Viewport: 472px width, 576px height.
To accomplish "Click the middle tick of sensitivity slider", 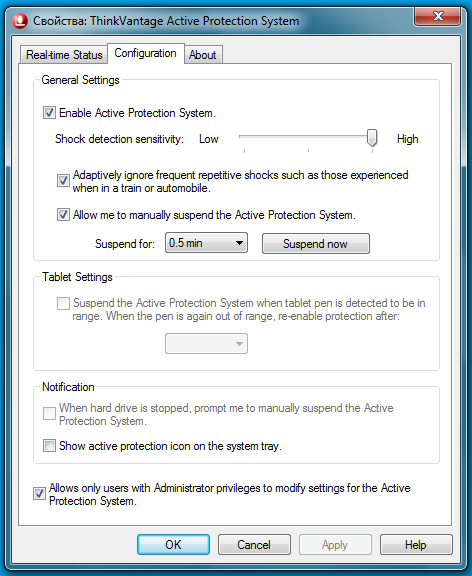I will [308, 151].
